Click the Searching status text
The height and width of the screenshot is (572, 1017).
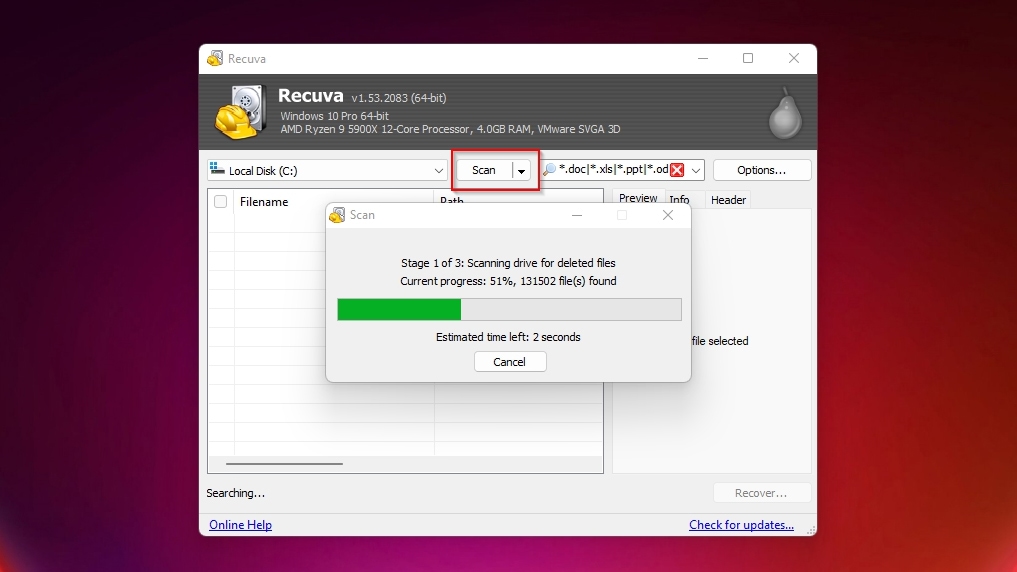pos(235,493)
